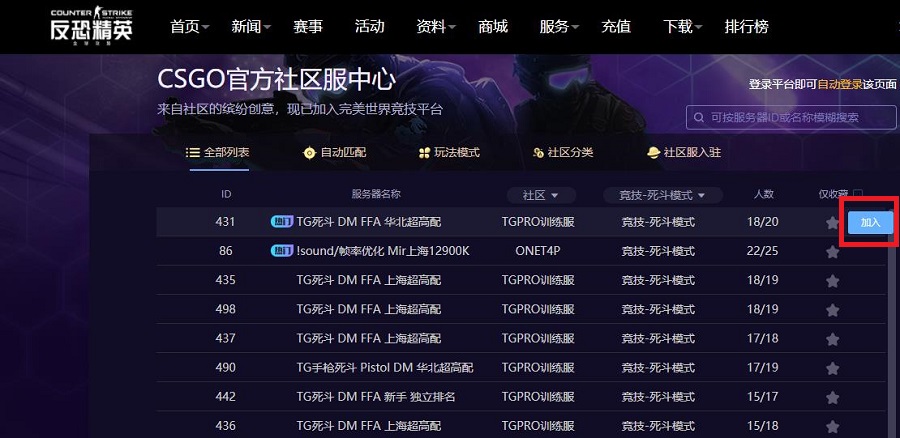Click the 社区服入驻 planet icon
Screen dimensions: 900x438
point(653,153)
